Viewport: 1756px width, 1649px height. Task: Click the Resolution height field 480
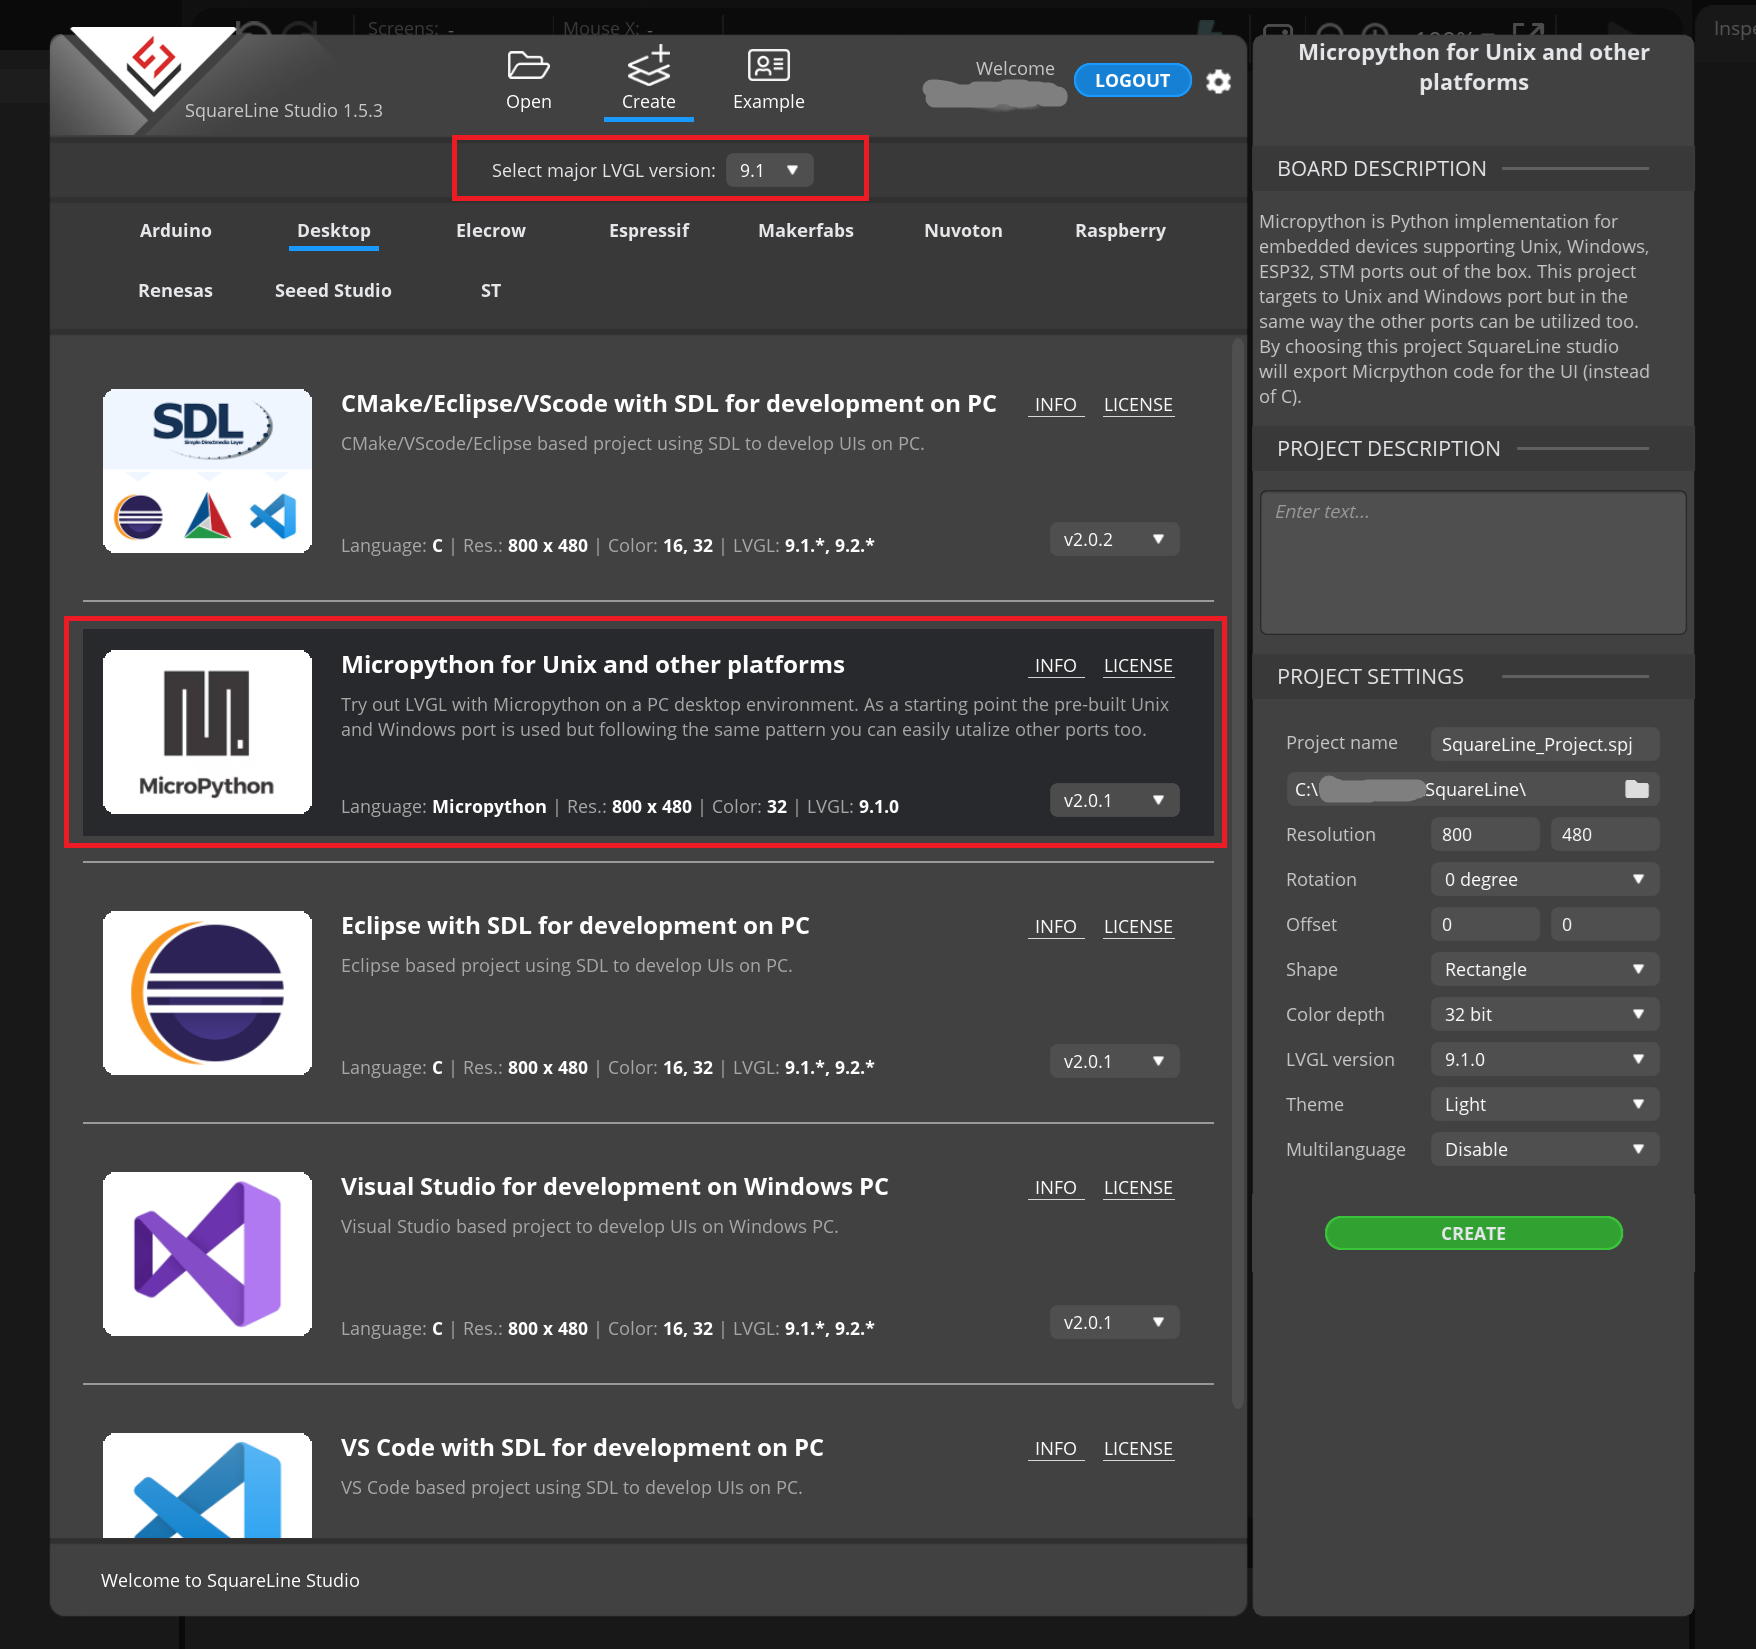pyautogui.click(x=1605, y=834)
